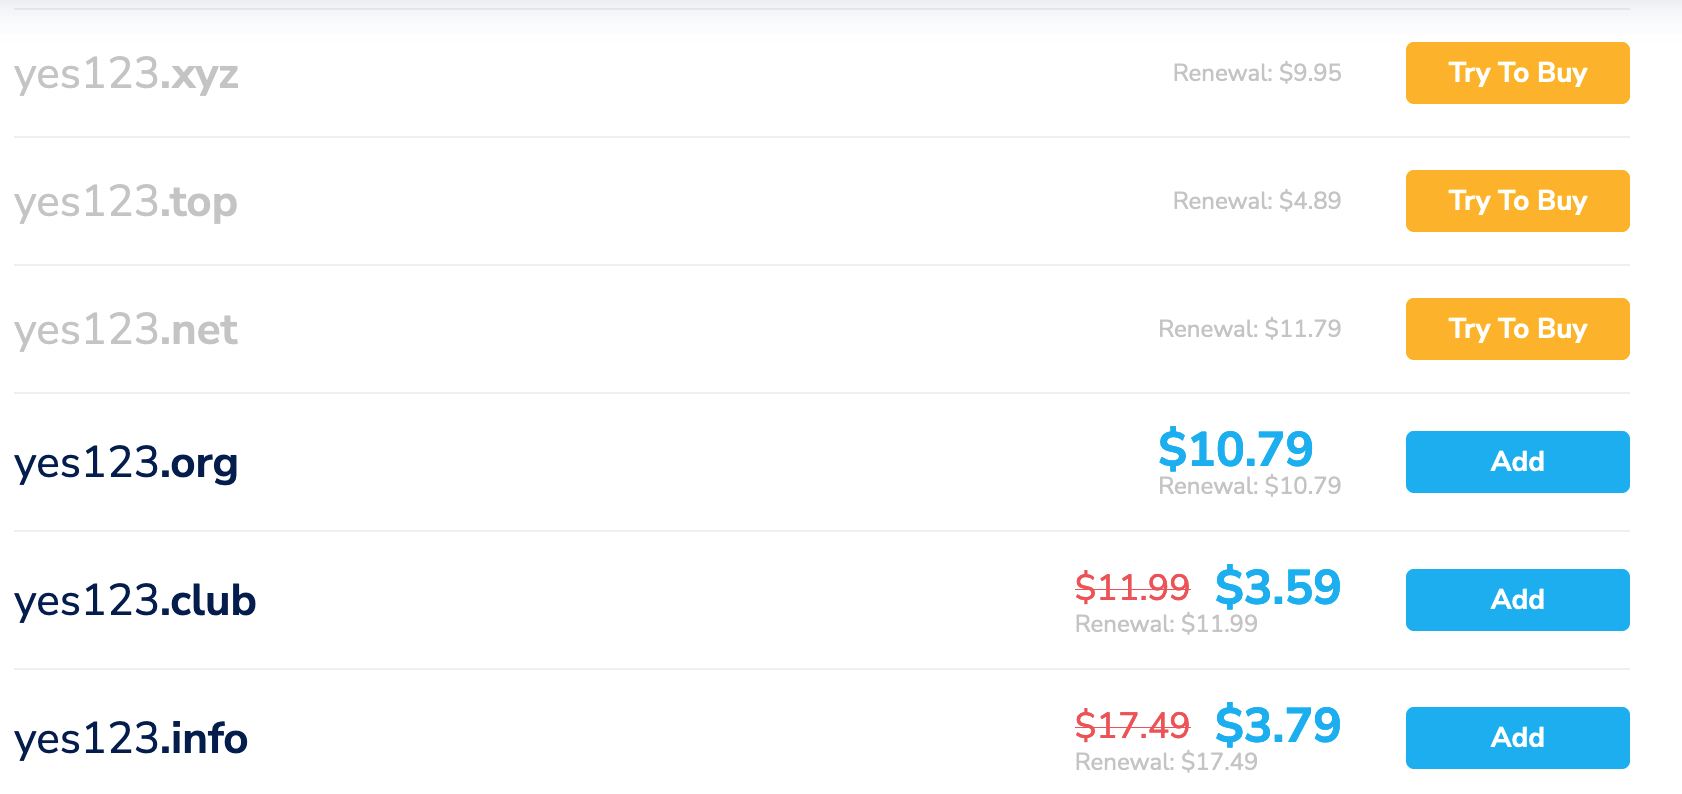Select the yes123.xyz domain name
Viewport: 1682px width, 794px height.
point(126,75)
